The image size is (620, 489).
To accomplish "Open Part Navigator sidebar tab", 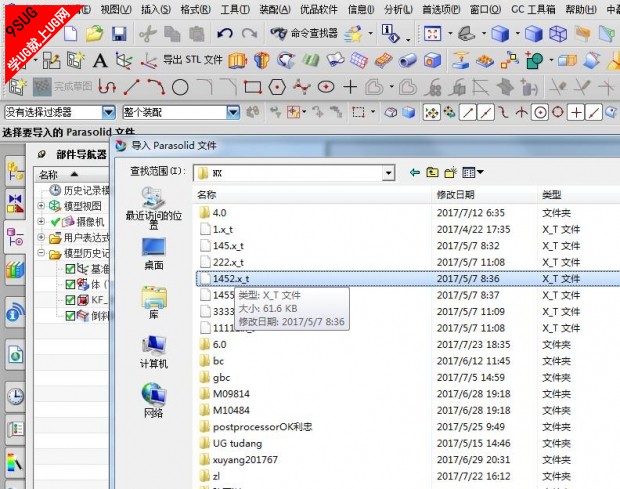I will [15, 236].
